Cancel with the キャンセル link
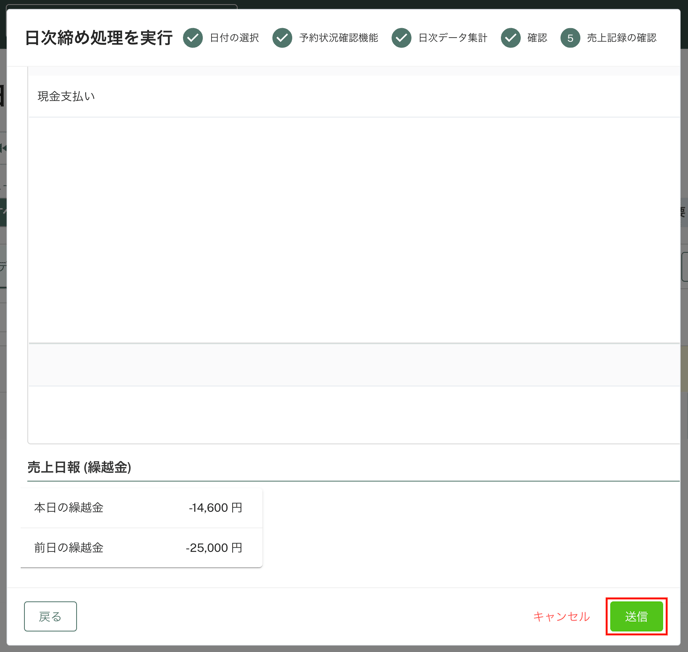The width and height of the screenshot is (688, 652). click(561, 616)
